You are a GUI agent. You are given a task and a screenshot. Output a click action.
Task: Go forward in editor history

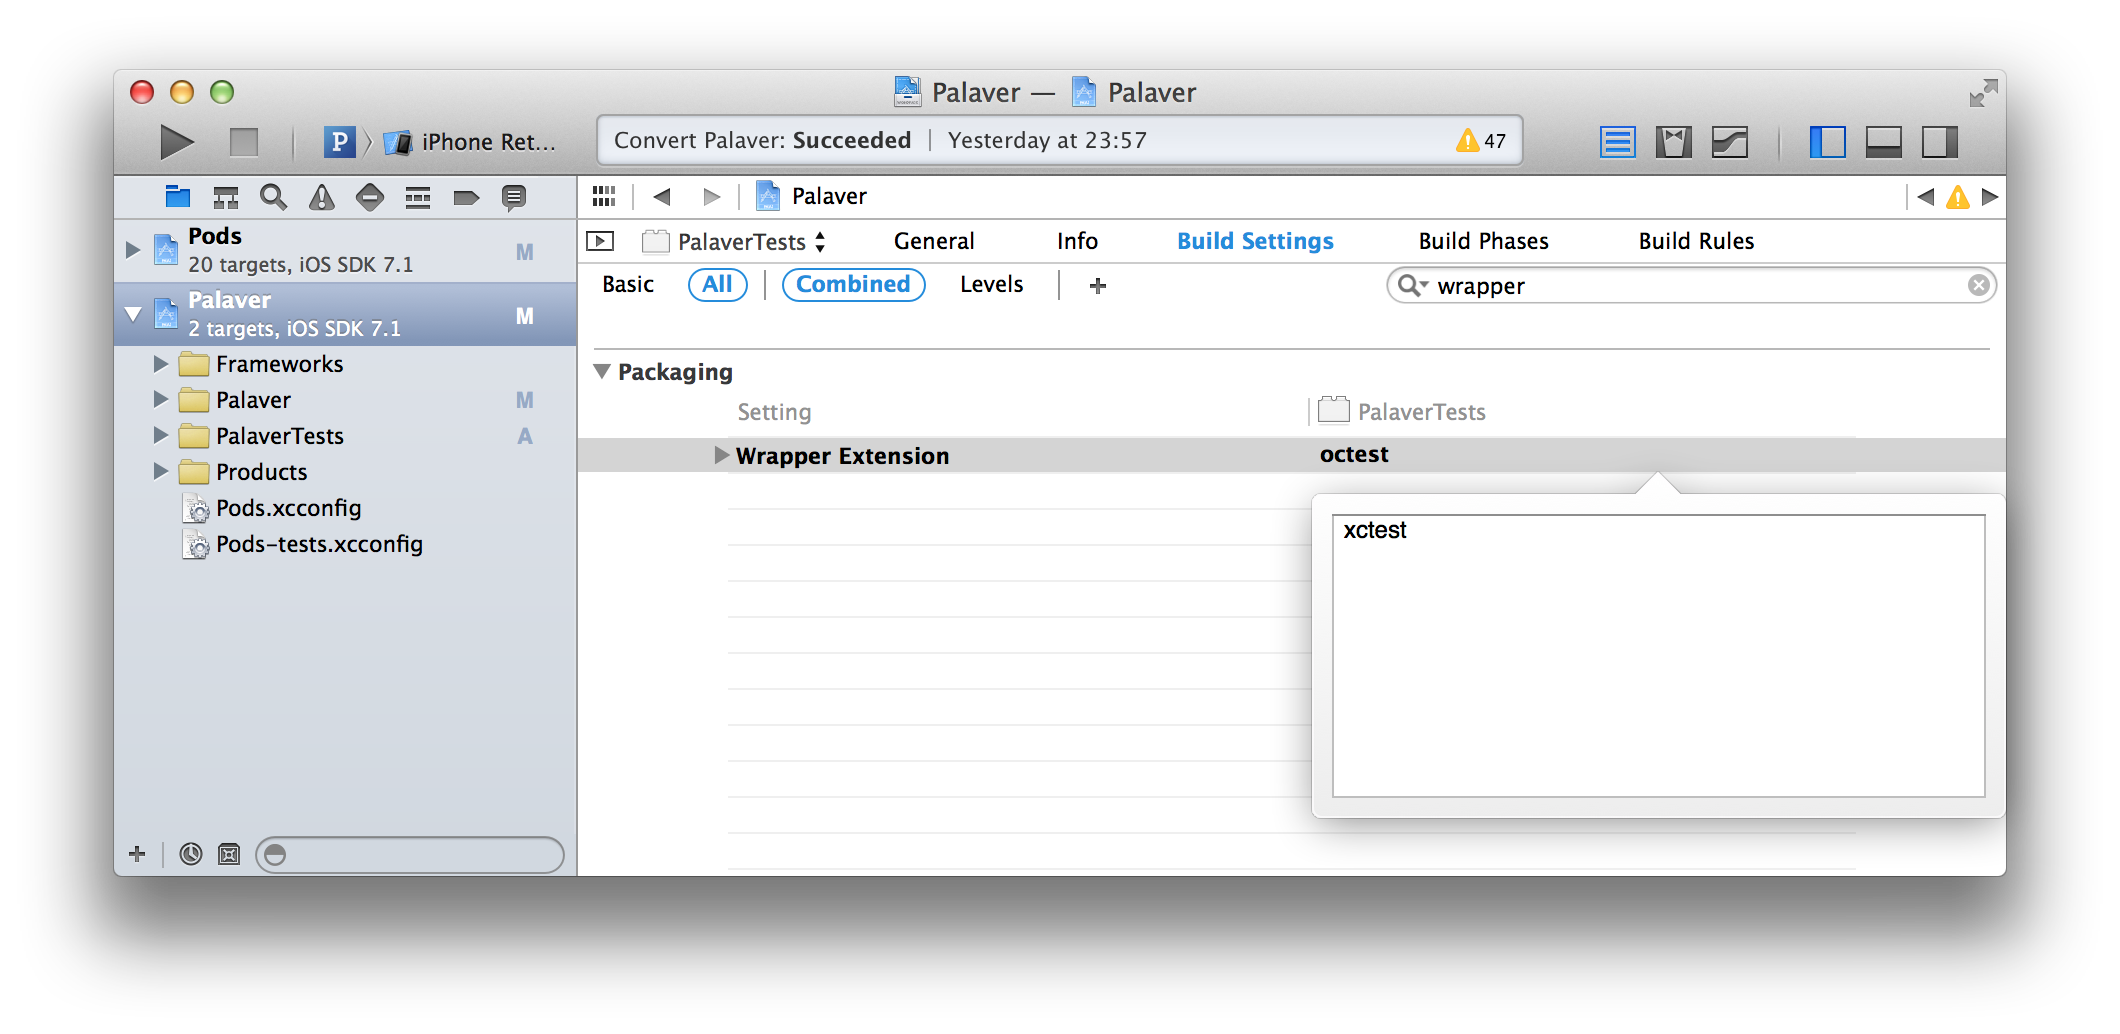[x=711, y=196]
